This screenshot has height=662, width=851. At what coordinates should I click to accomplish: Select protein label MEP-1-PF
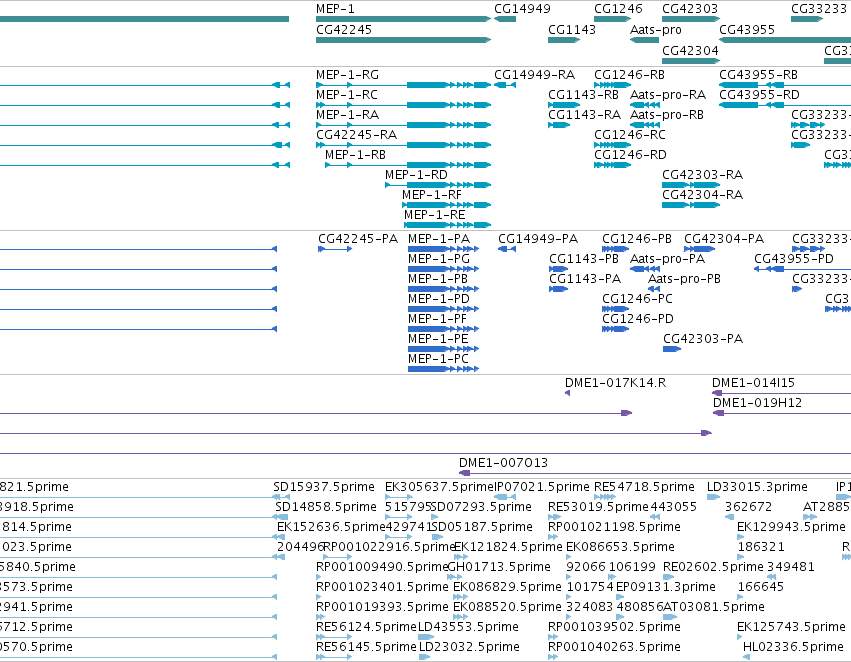pyautogui.click(x=437, y=320)
